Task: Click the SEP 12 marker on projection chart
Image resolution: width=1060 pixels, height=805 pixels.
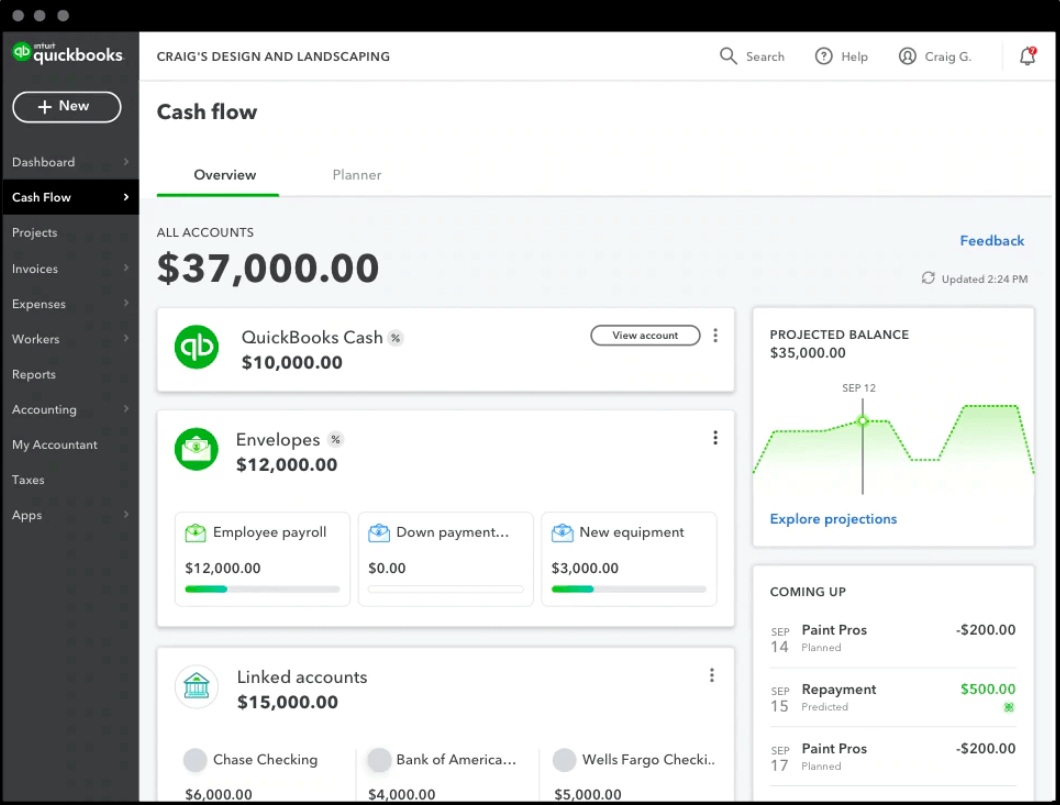Action: tap(863, 421)
